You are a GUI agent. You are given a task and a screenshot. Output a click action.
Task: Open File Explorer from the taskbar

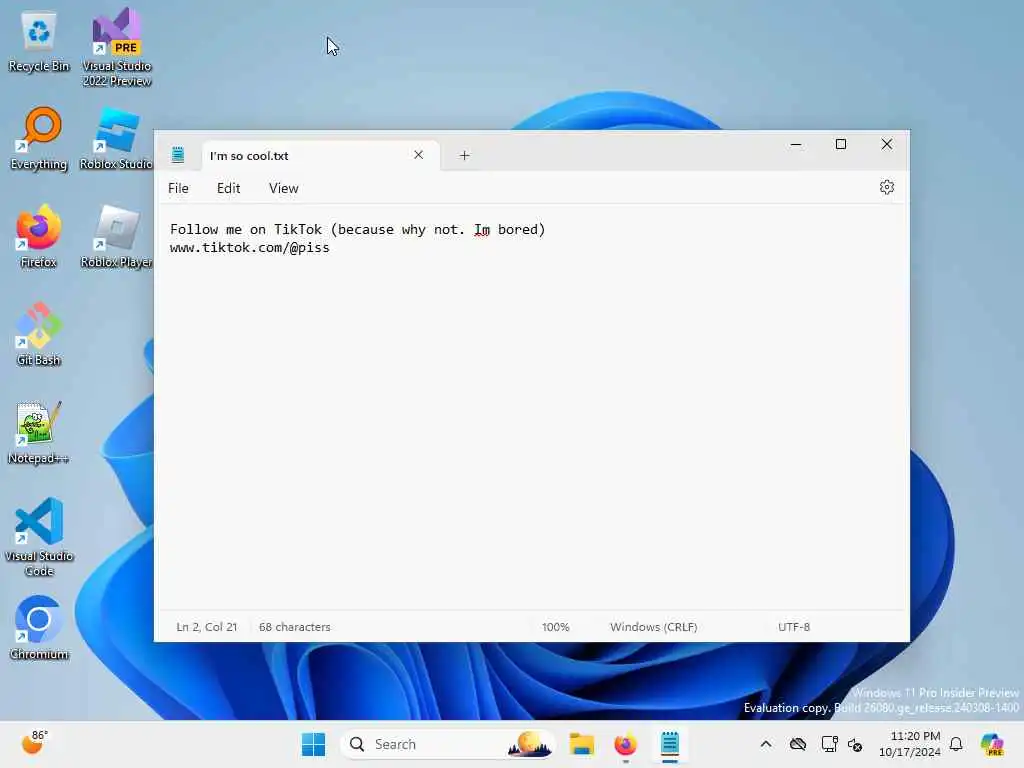(581, 744)
